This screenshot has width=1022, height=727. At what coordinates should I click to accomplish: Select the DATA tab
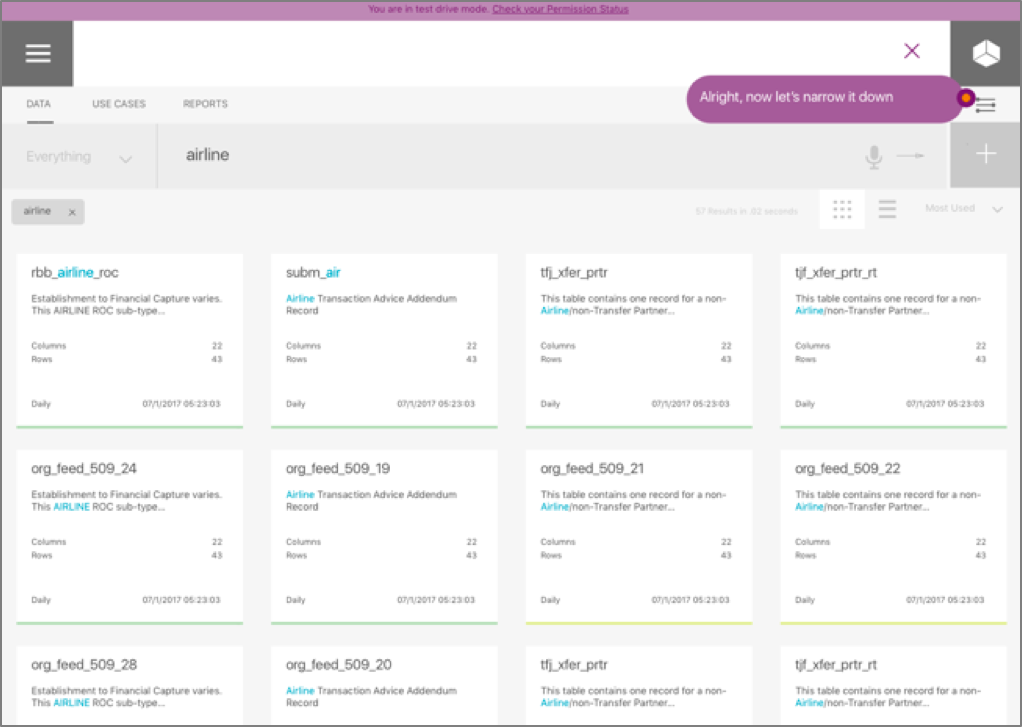38,104
